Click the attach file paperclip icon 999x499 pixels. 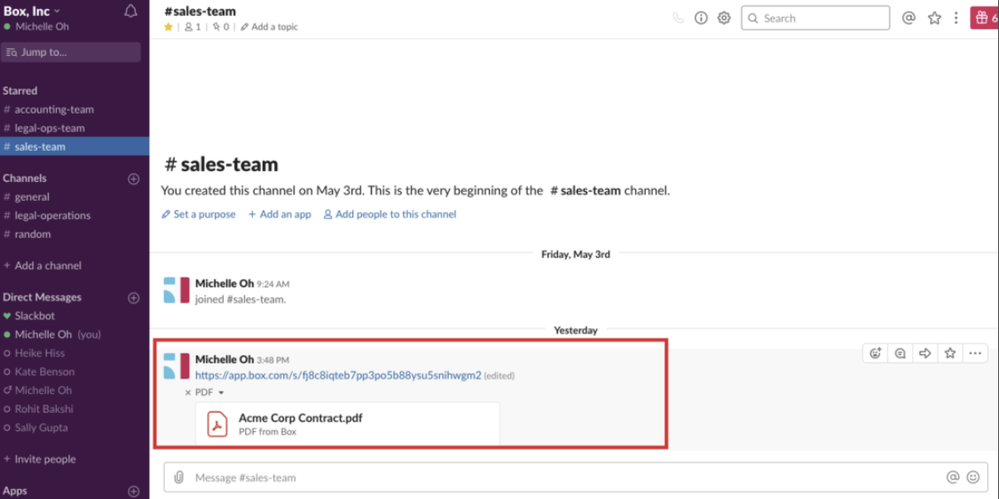click(179, 478)
